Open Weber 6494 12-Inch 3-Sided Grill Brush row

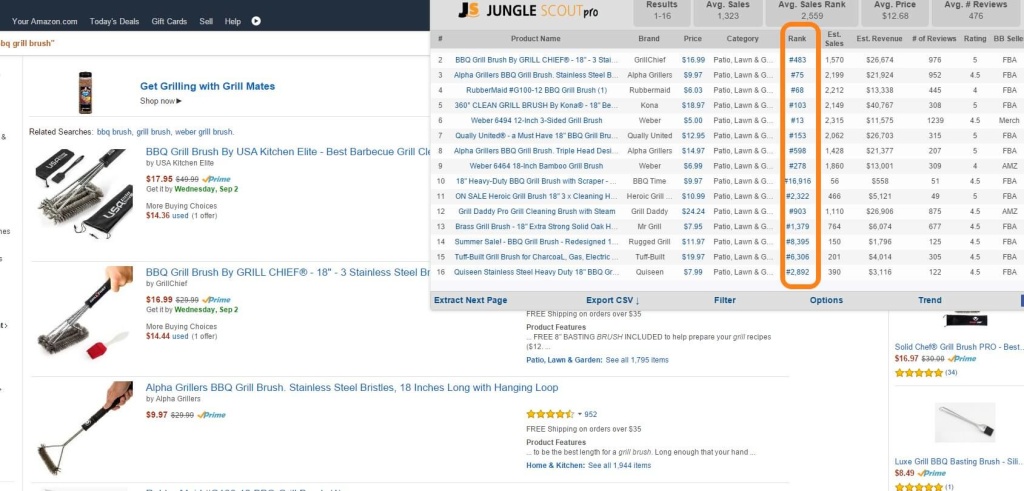(528, 120)
